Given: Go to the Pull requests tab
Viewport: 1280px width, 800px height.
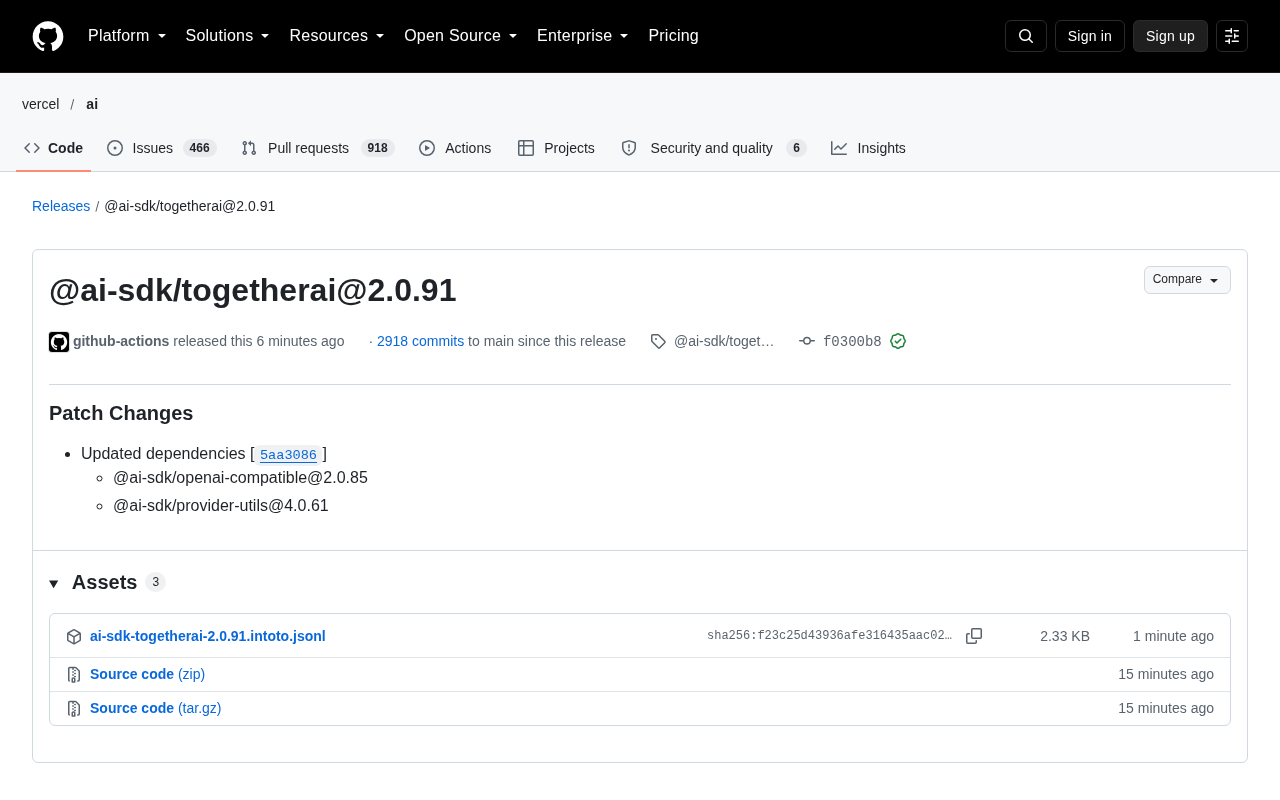Looking at the screenshot, I should click(318, 148).
